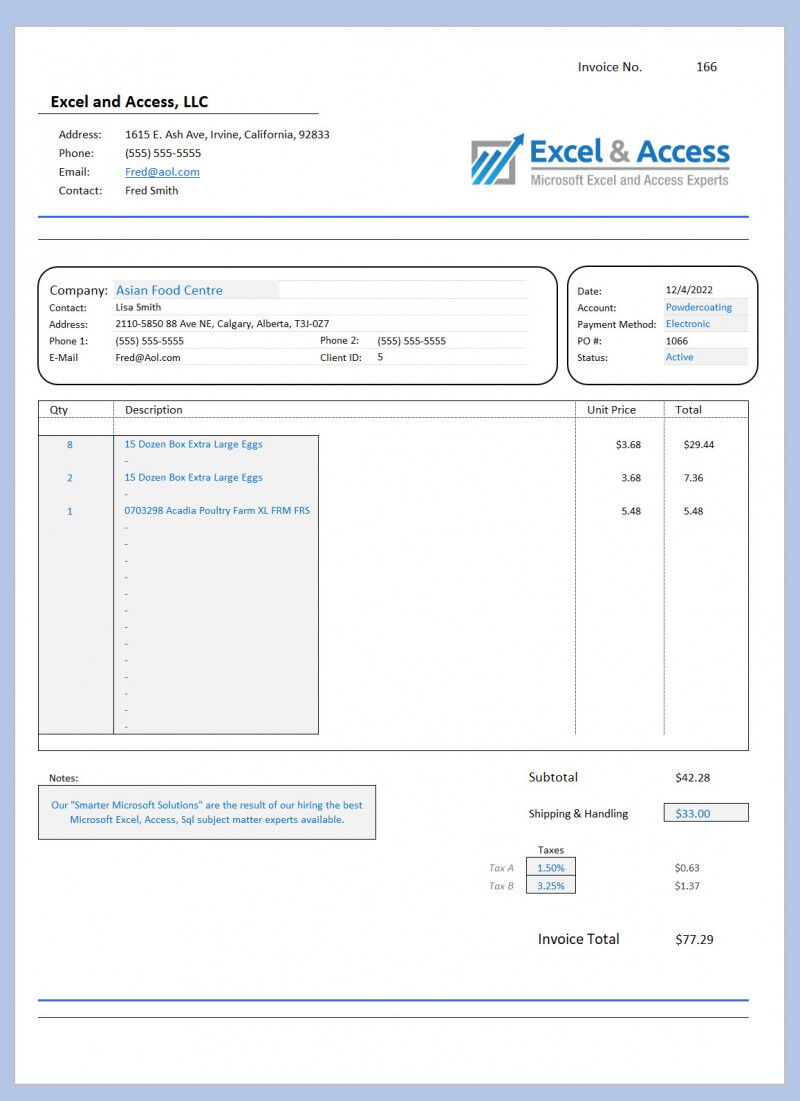Image resolution: width=800 pixels, height=1101 pixels.
Task: Select the invoice number 166
Action: pyautogui.click(x=707, y=67)
